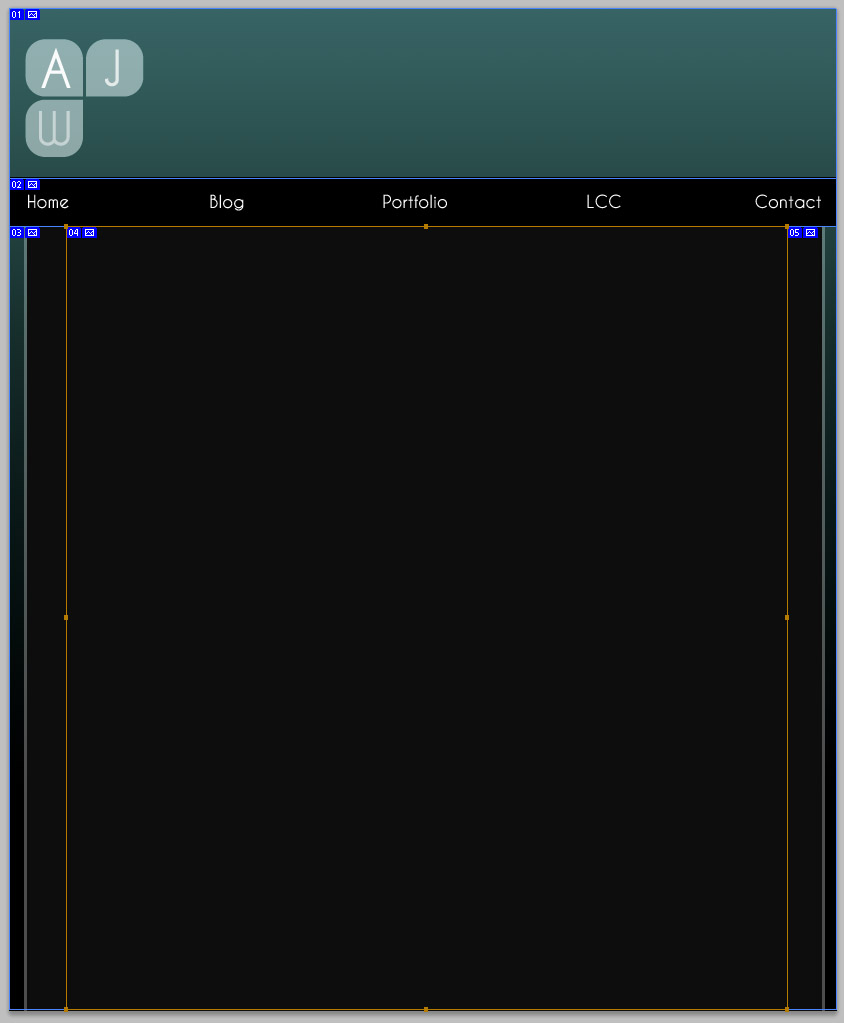Click the 'A' logo tile
Viewport: 844px width, 1023px height.
(54, 68)
